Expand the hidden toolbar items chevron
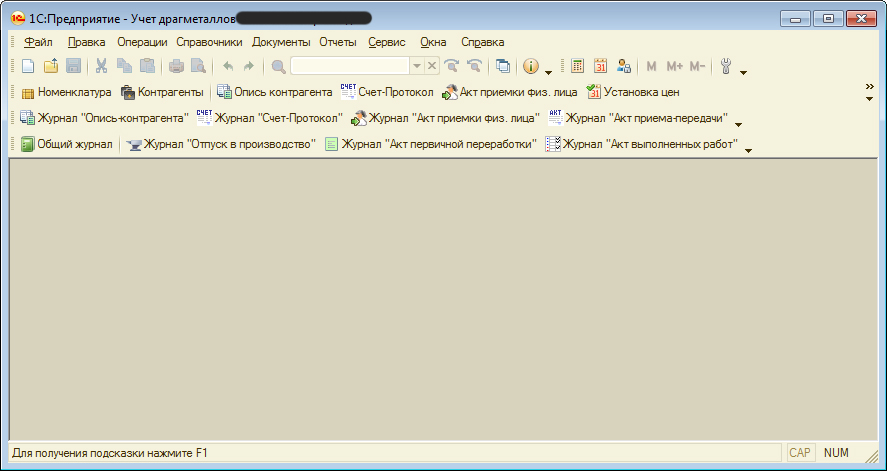Screen dimensions: 887x471 coord(869,88)
